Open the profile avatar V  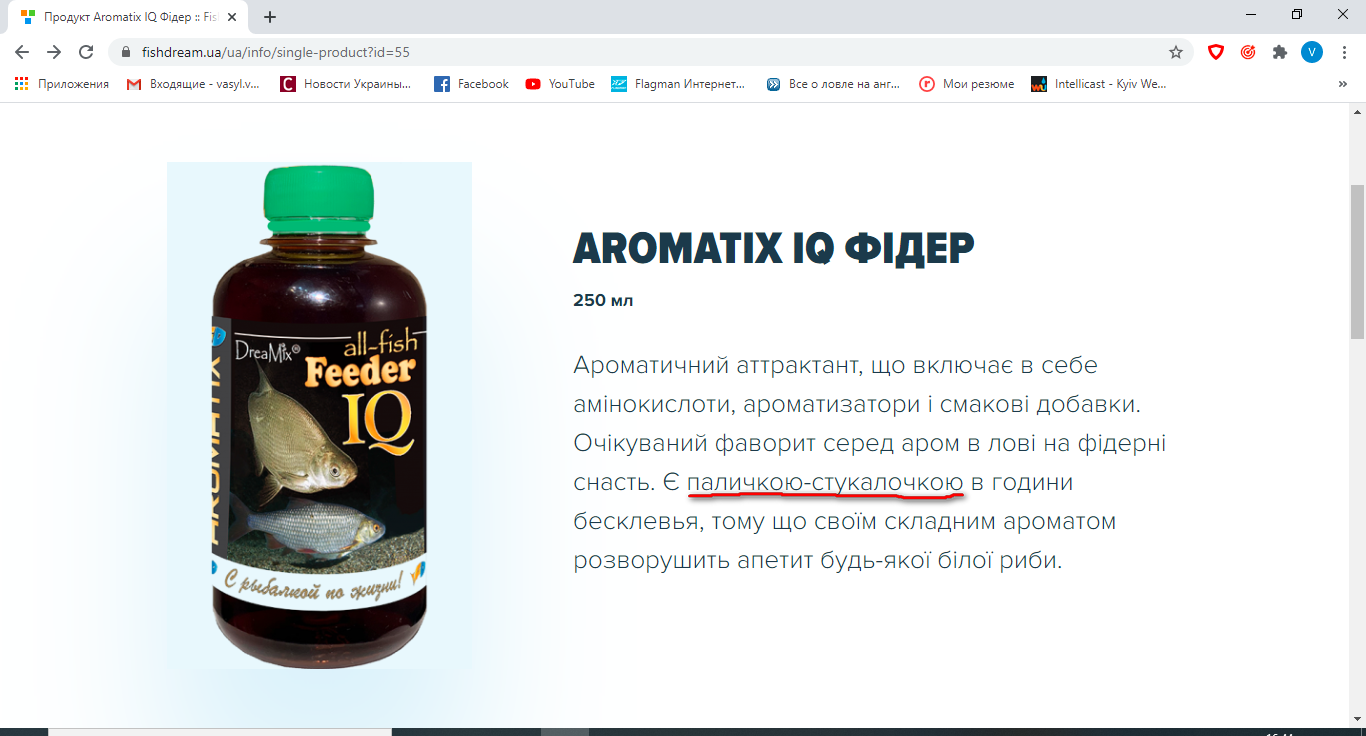[1312, 52]
